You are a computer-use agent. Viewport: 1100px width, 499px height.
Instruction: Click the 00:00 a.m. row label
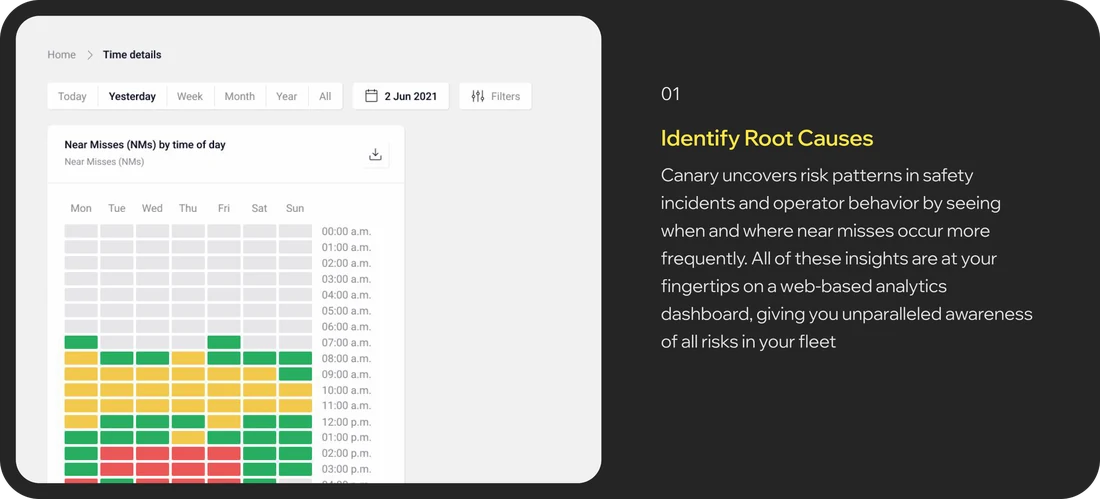[347, 231]
